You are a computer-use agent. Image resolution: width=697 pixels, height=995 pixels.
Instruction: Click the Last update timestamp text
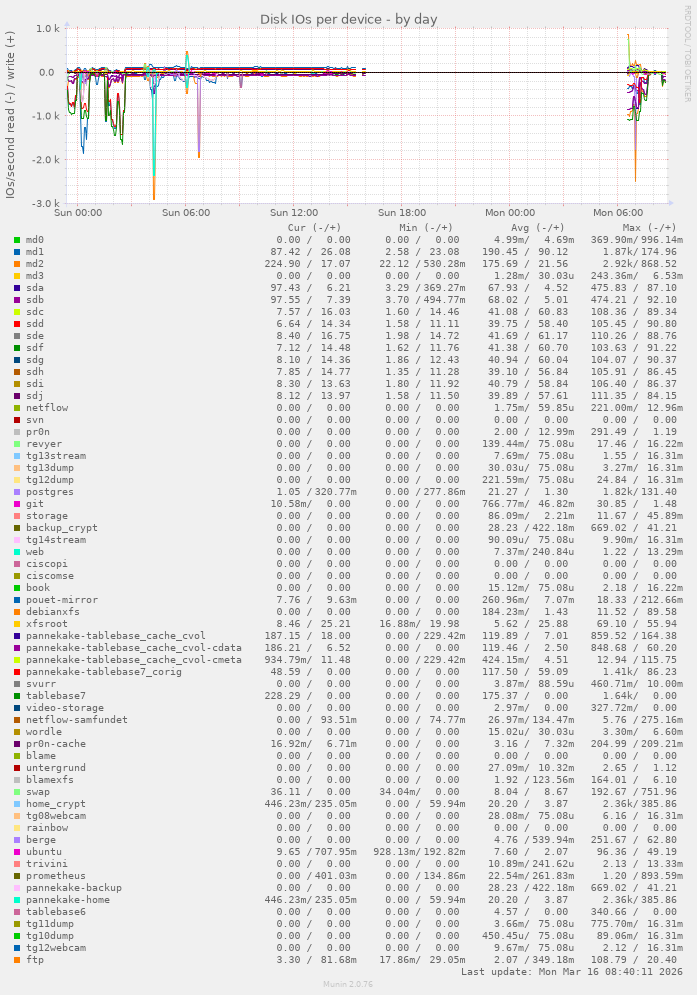572,972
